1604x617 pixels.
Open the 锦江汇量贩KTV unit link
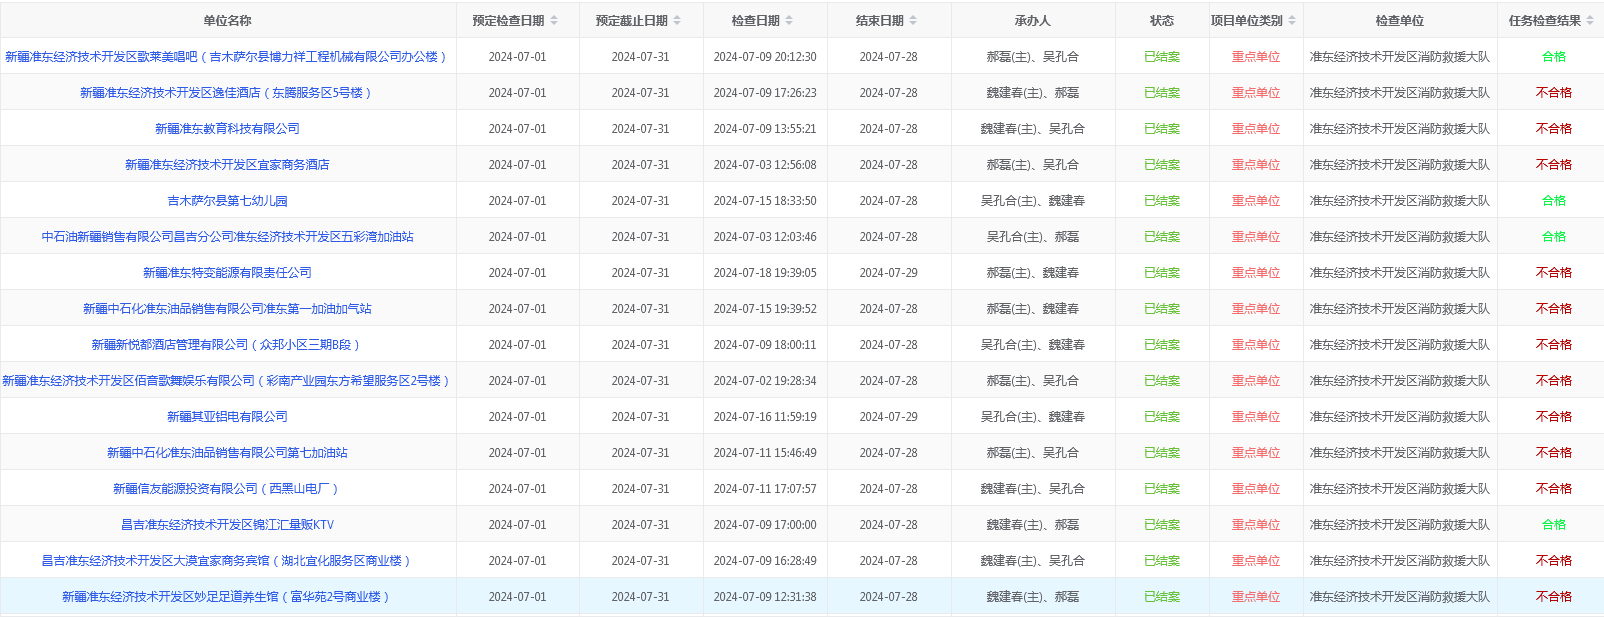click(227, 525)
